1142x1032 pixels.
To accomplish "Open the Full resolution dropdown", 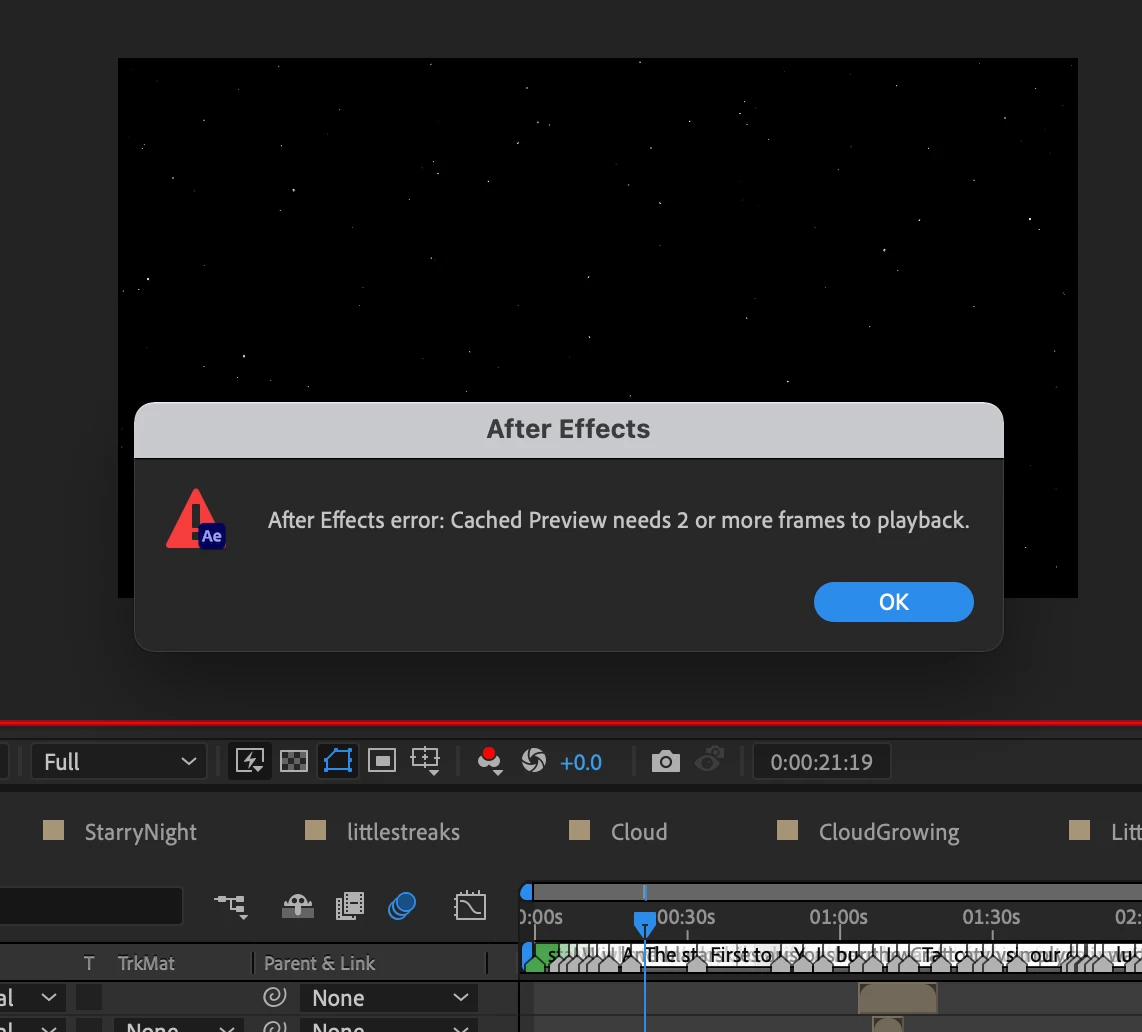I will pyautogui.click(x=119, y=762).
